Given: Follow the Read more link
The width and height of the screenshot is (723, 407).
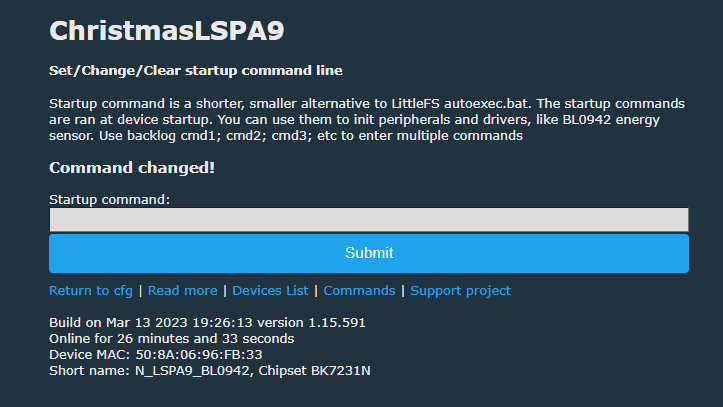Looking at the screenshot, I should tap(182, 290).
